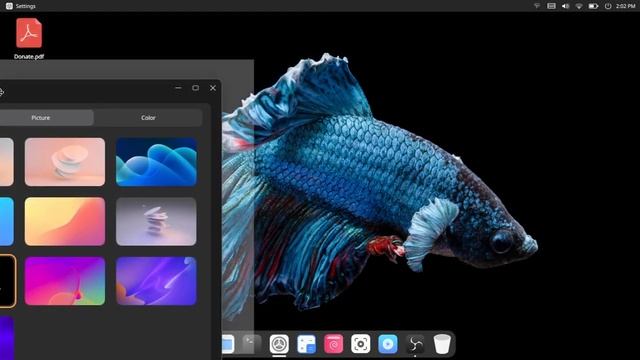This screenshot has height=360, width=640.
Task: Click the 2:02 PM clock
Action: pyautogui.click(x=626, y=6)
